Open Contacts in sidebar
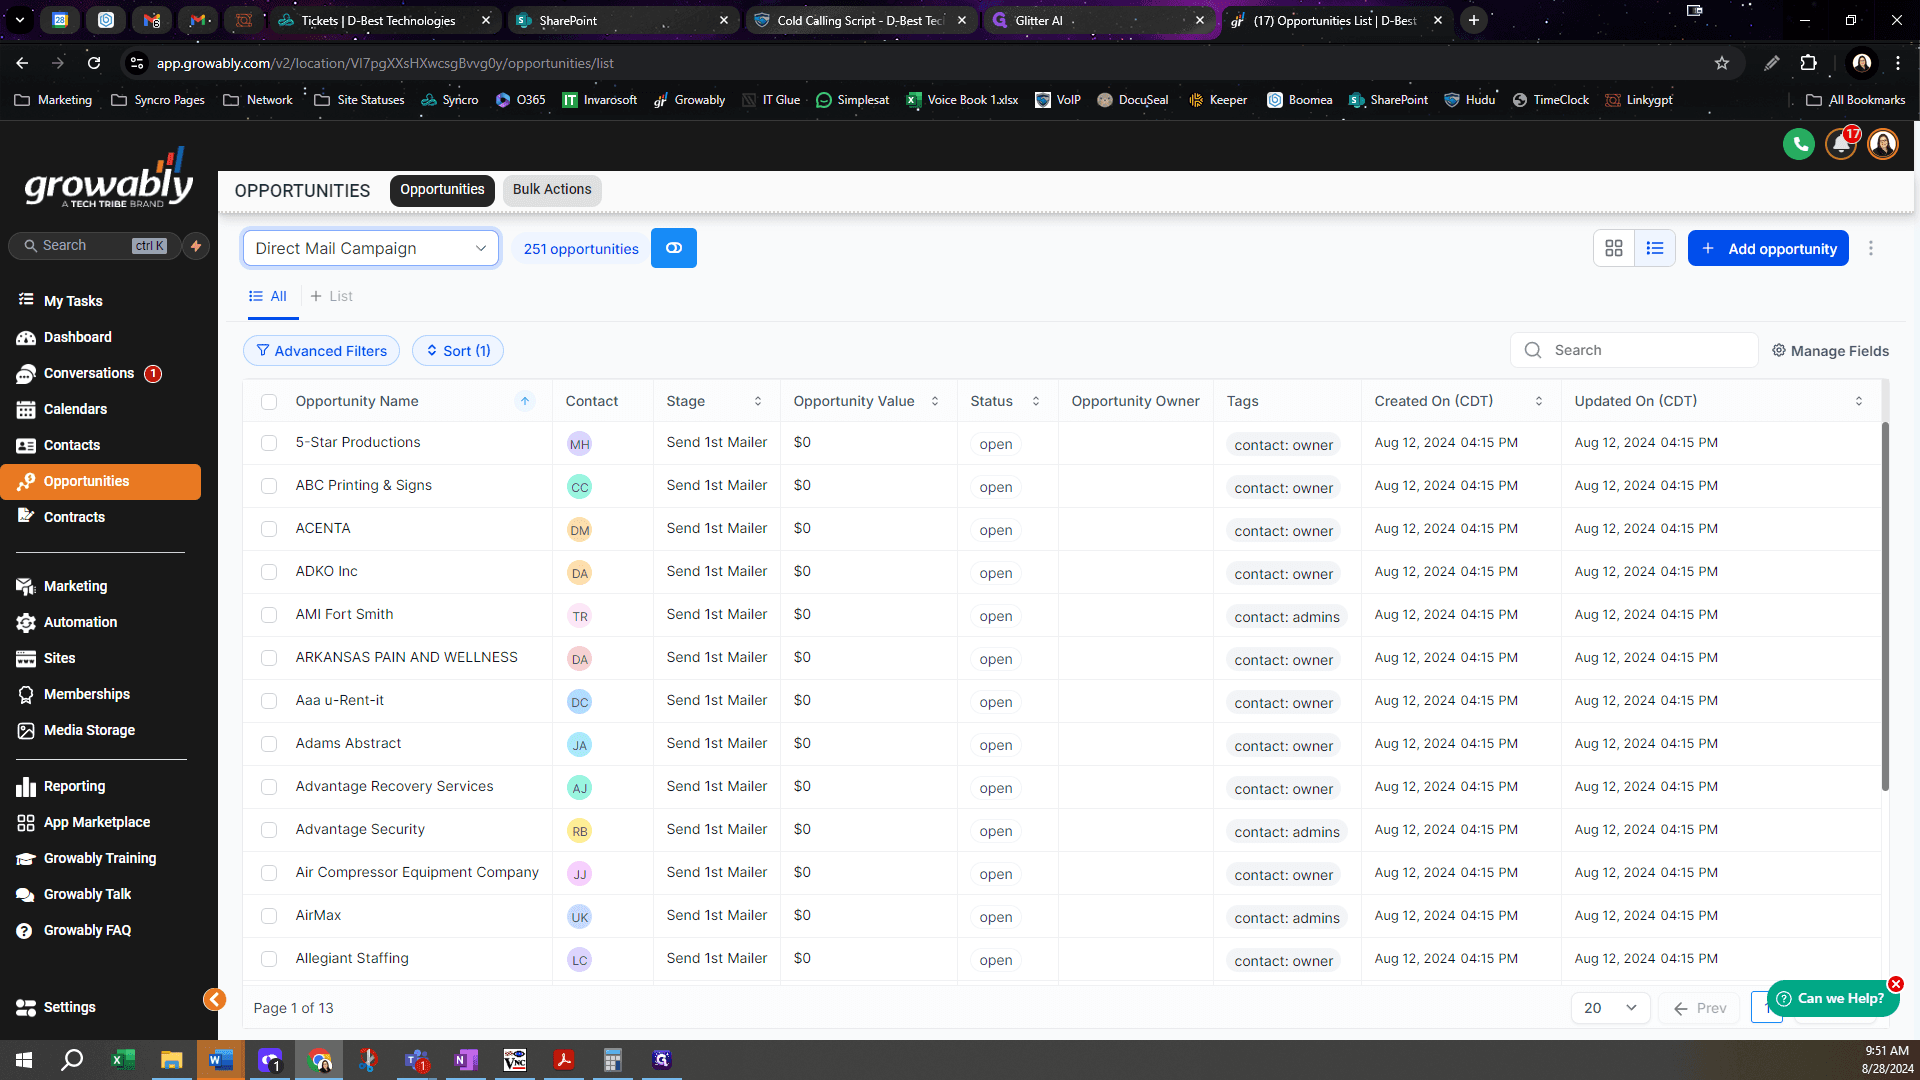1920x1080 pixels. 71,445
